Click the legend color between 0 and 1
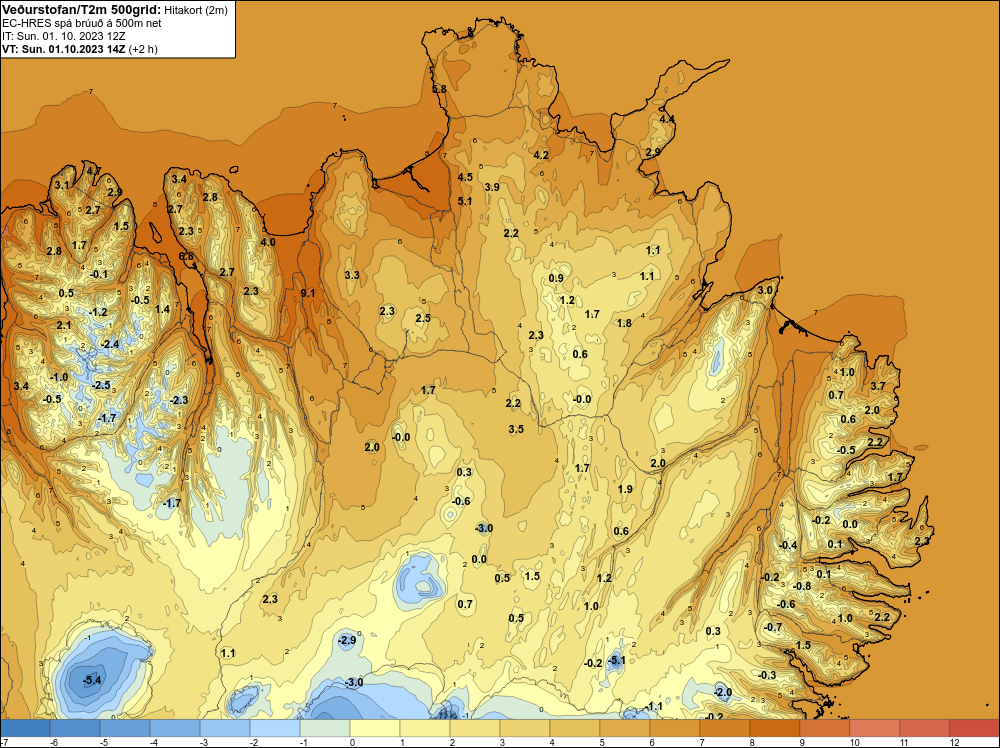The width and height of the screenshot is (1000, 748). pyautogui.click(x=375, y=728)
